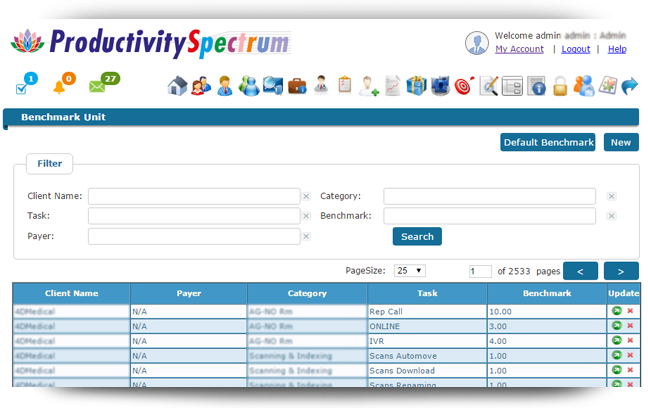Open the orange and blue users icon
Screen dimensions: 648x413
(584, 86)
